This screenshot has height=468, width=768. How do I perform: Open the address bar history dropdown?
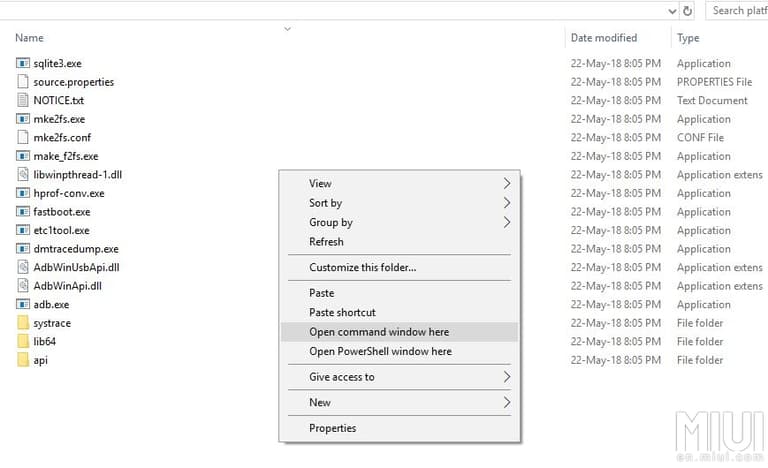coord(673,10)
